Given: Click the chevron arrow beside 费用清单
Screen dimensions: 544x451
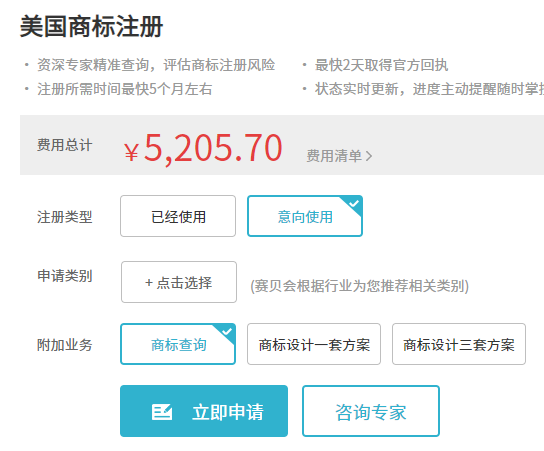Looking at the screenshot, I should [x=368, y=156].
